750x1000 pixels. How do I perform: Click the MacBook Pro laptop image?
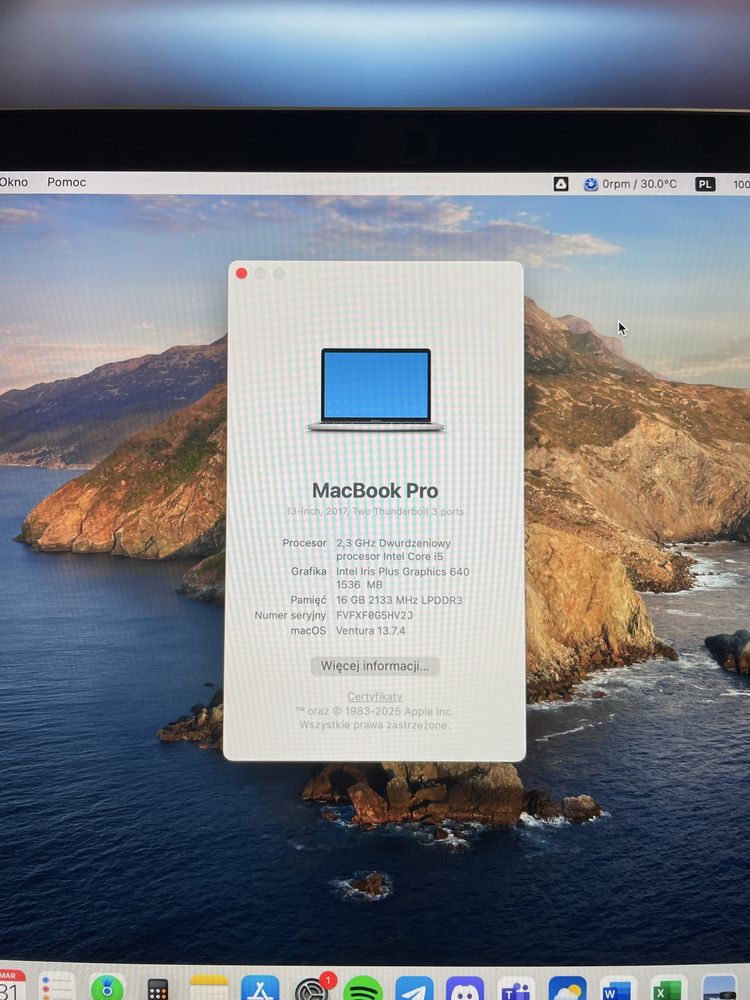click(x=376, y=390)
